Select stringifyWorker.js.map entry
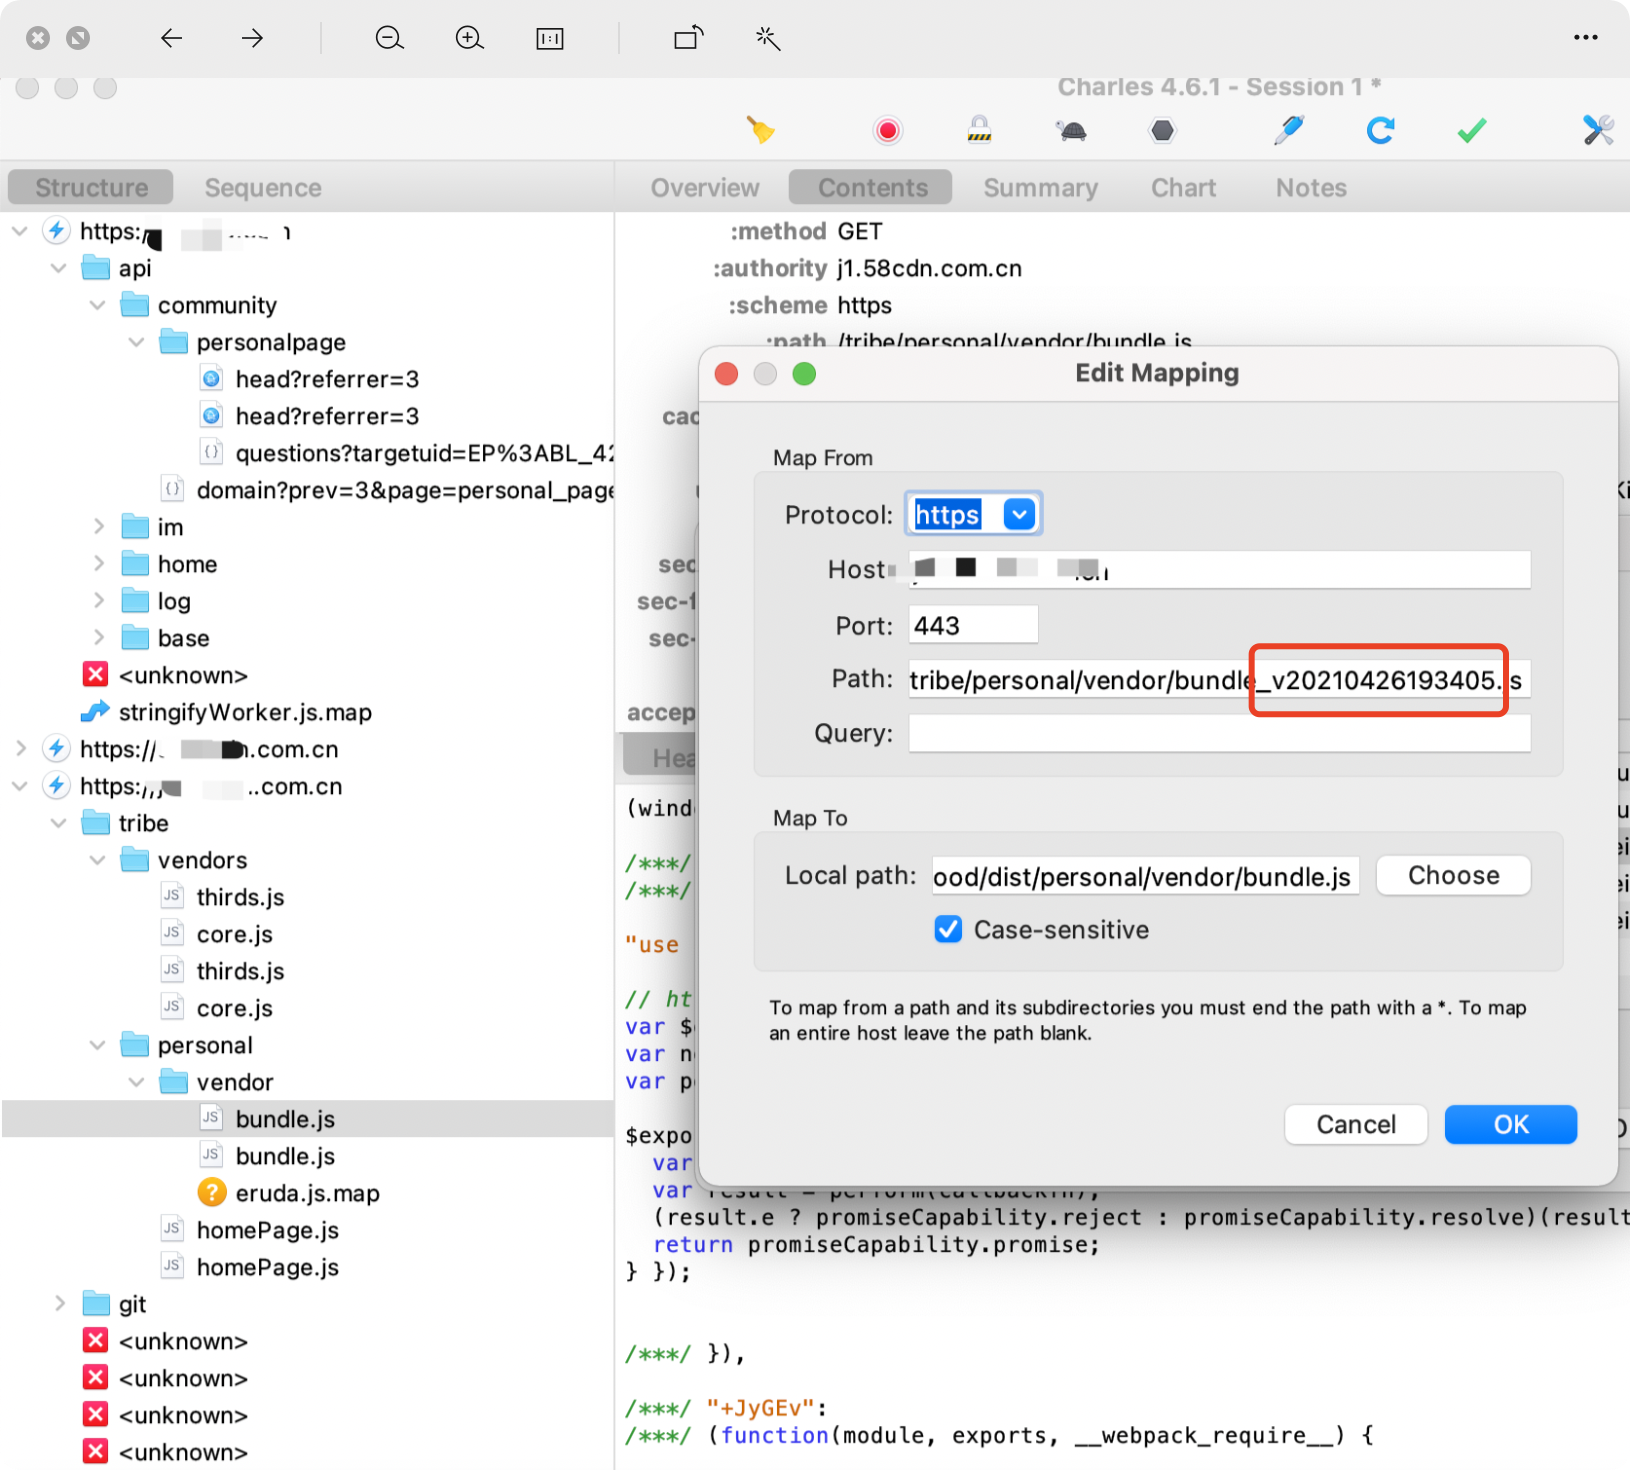This screenshot has height=1470, width=1630. click(245, 712)
